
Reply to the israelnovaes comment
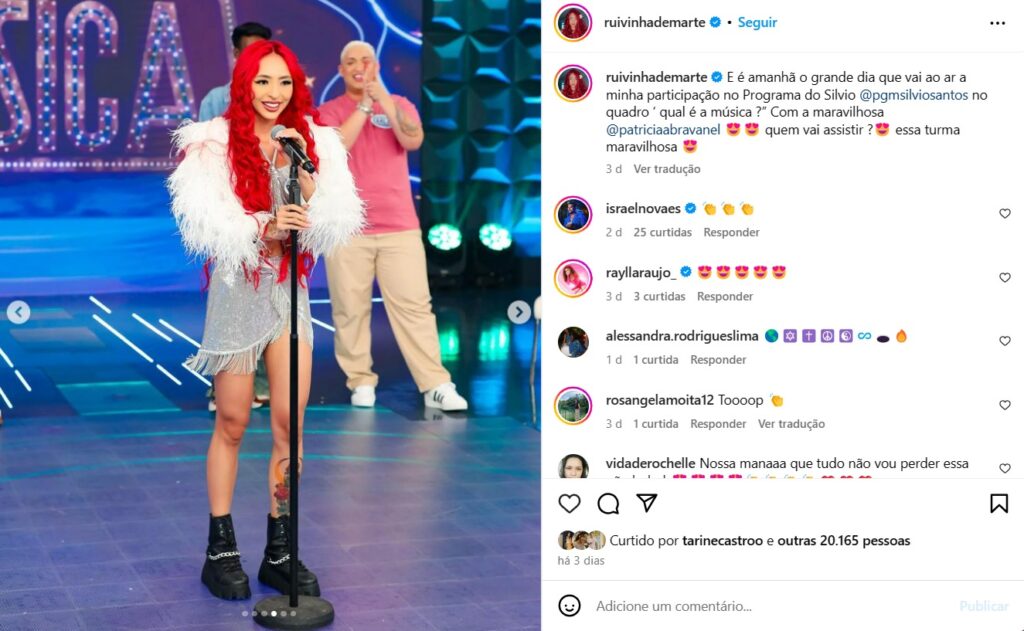pos(731,232)
